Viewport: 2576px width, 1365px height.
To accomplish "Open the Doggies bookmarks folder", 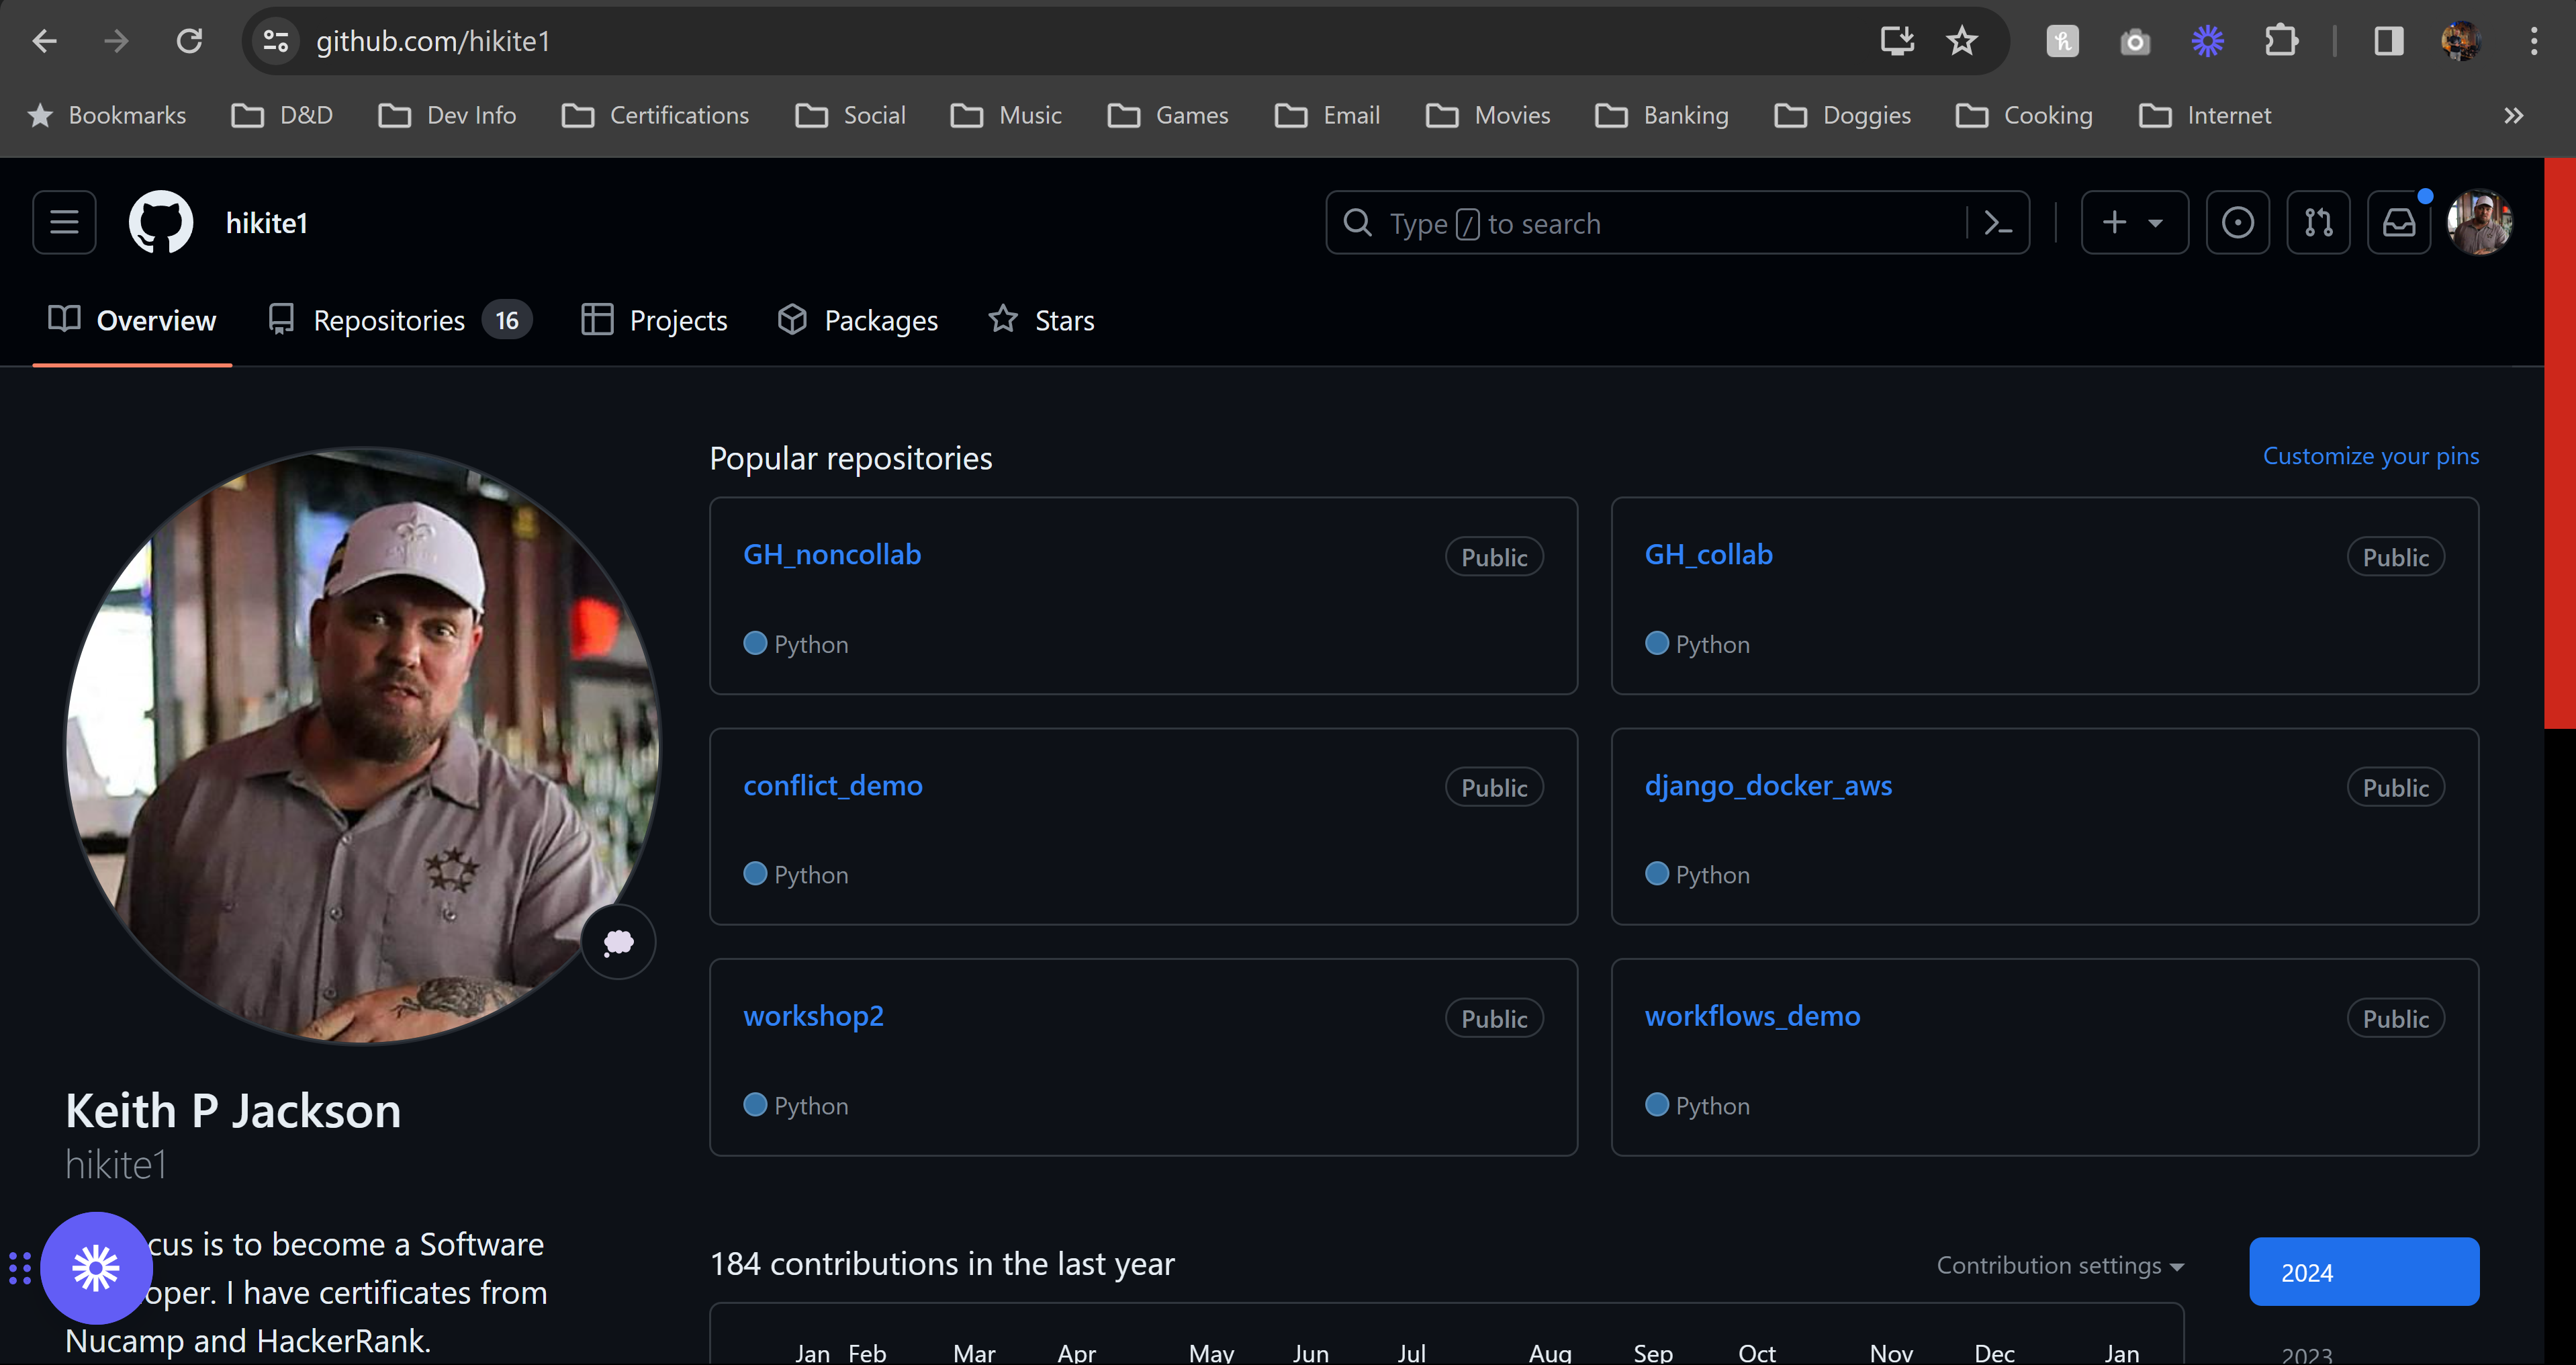I will pyautogui.click(x=1842, y=116).
